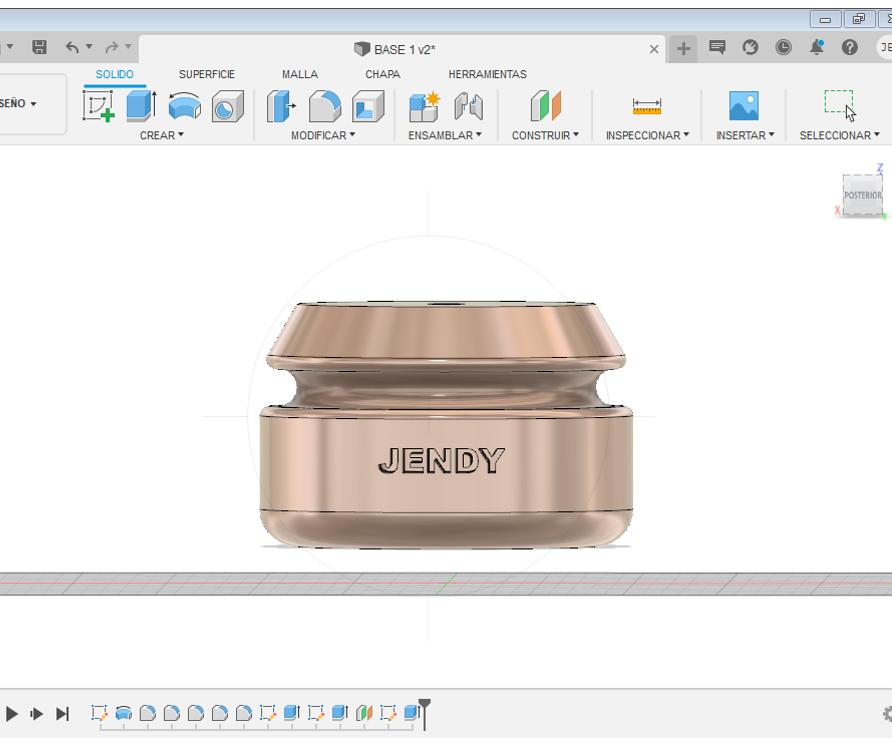Open the MODIFICAR dropdown

[322, 135]
